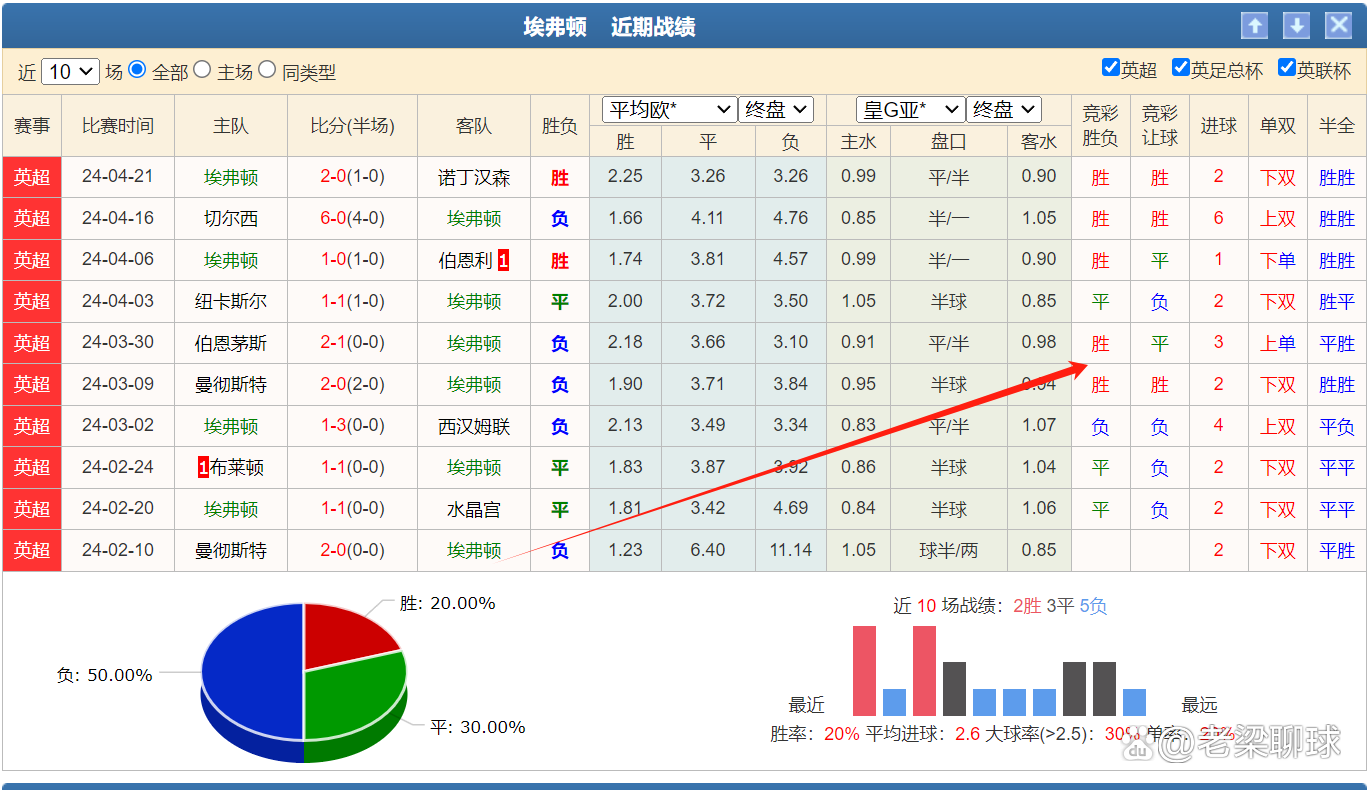Screen dimensions: 1368x790
Task: Close the 埃弗顿 近期战绩 panel
Action: (1338, 26)
